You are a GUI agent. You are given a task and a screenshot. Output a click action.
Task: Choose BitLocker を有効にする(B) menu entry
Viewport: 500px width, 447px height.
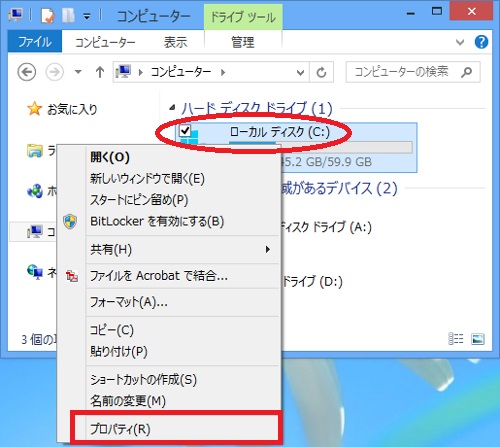tap(182, 221)
